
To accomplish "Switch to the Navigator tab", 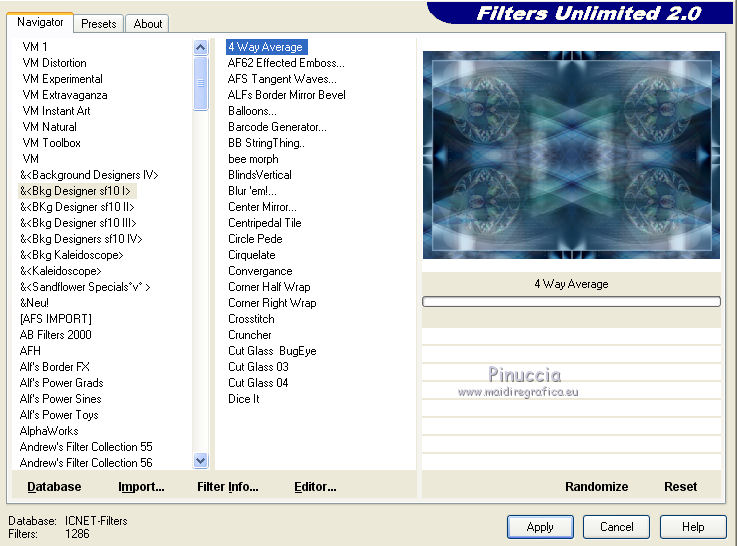I will [x=40, y=22].
